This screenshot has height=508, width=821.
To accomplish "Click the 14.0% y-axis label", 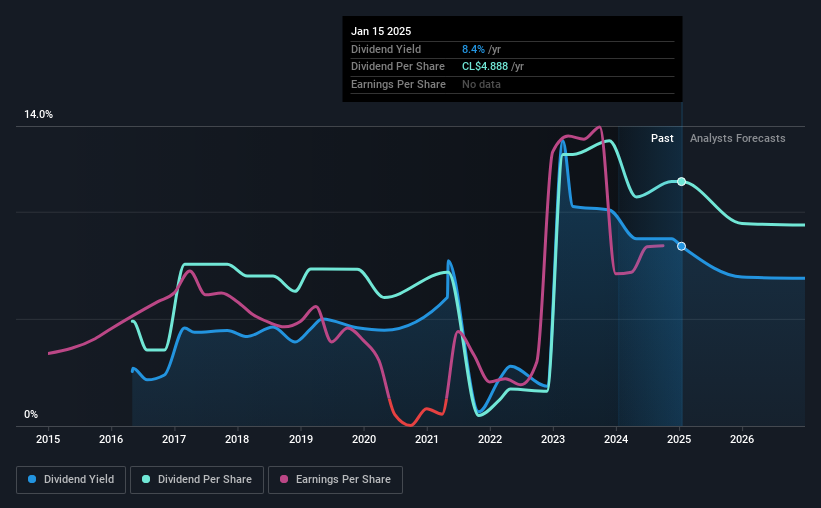I will coord(38,115).
